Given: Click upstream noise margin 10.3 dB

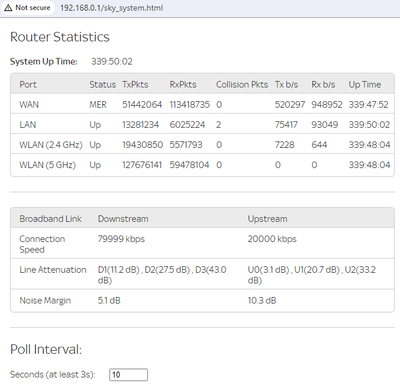Looking at the screenshot, I should point(262,301).
